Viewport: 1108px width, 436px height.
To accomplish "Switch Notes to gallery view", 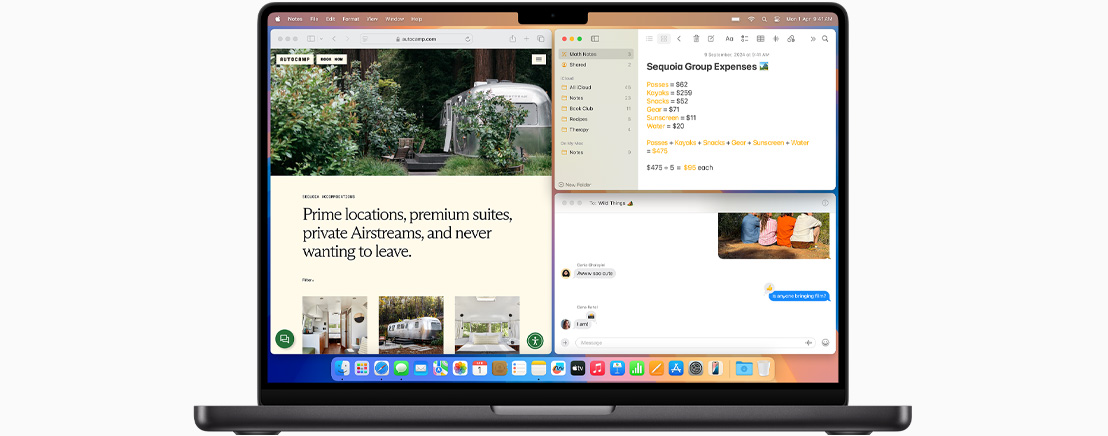I will pos(663,39).
